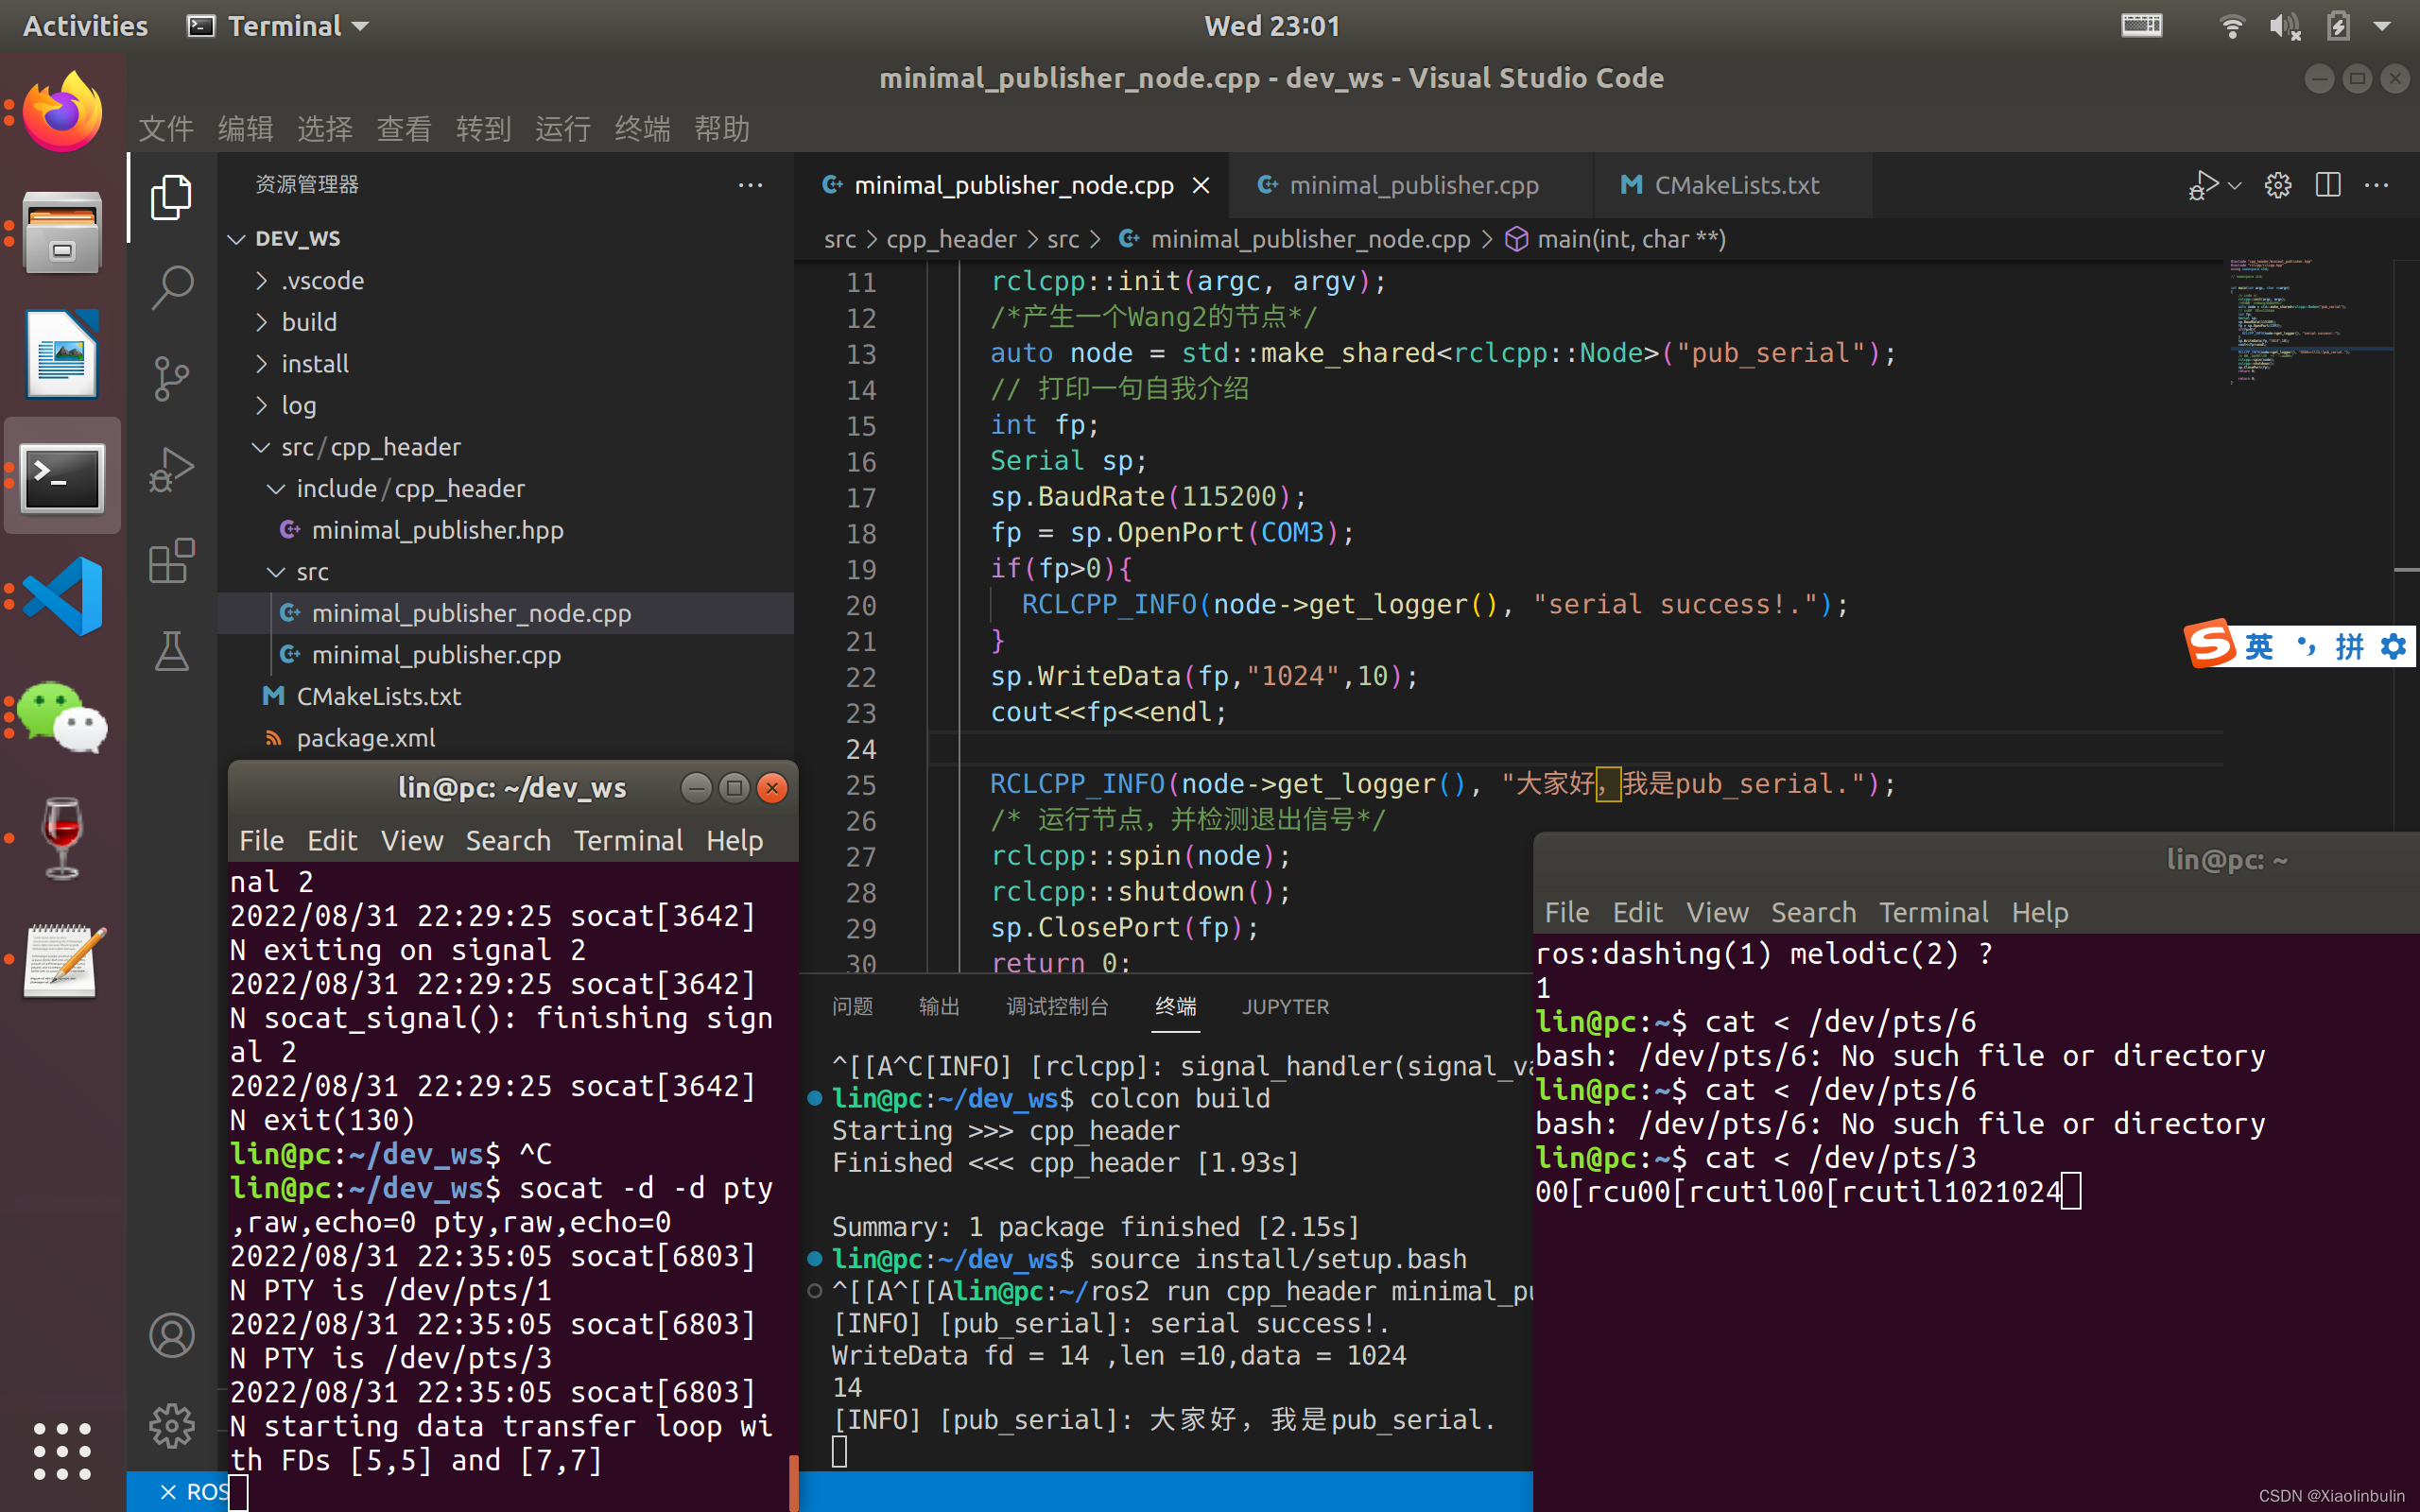Close the minimal_publisher_node.cpp tab
2420x1512 pixels.
(1201, 185)
